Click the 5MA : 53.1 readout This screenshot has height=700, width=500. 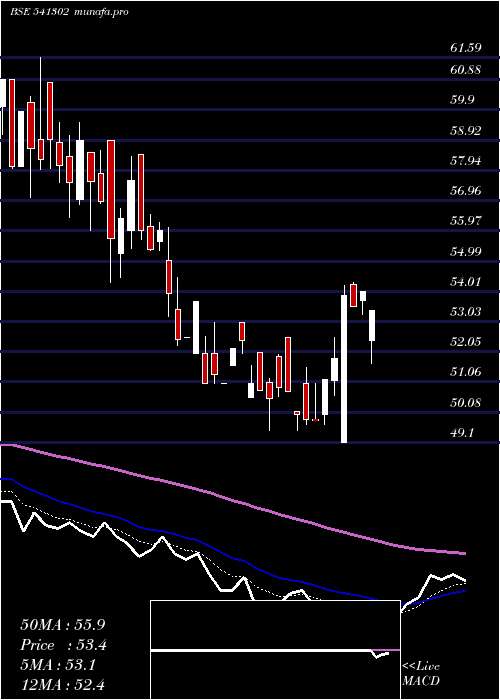(x=58, y=665)
